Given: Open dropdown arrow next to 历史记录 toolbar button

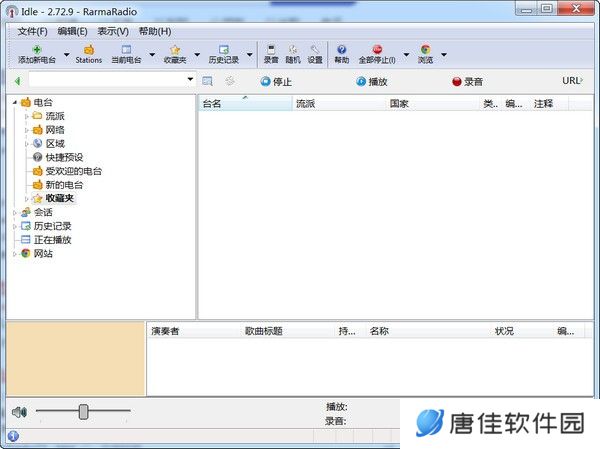Looking at the screenshot, I should tap(249, 54).
